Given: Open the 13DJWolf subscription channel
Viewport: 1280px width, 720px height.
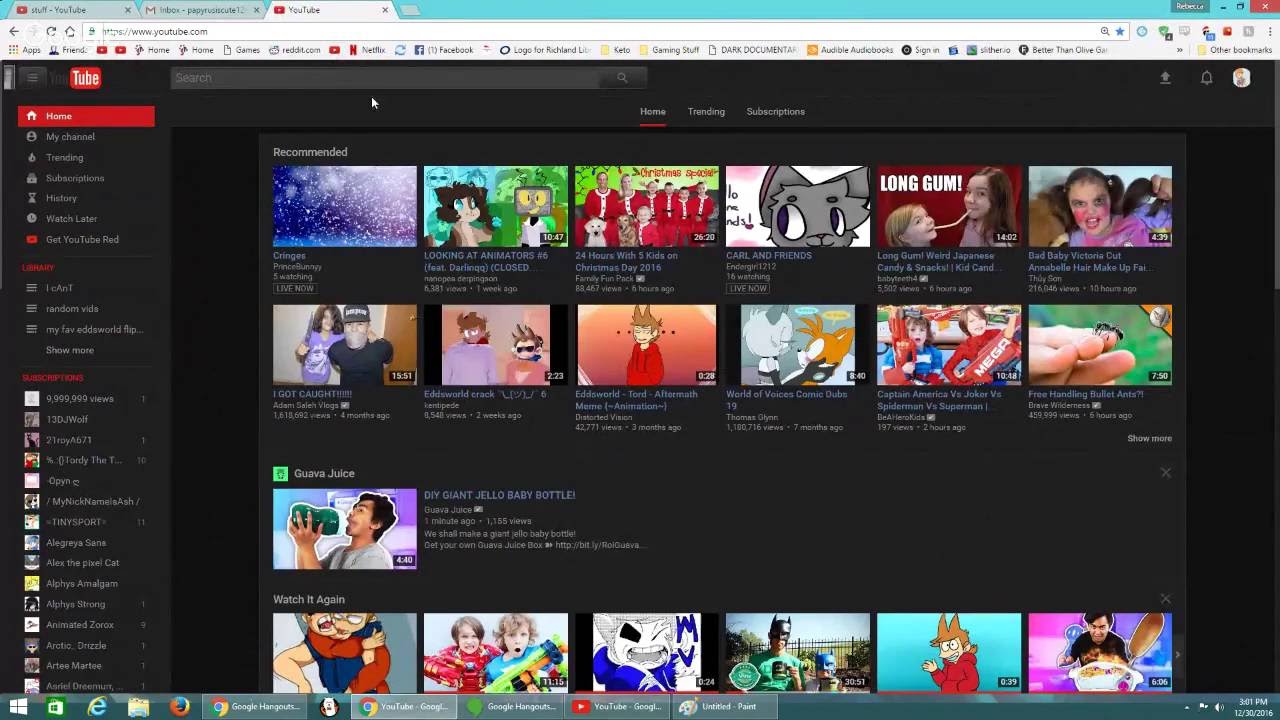Looking at the screenshot, I should 67,419.
